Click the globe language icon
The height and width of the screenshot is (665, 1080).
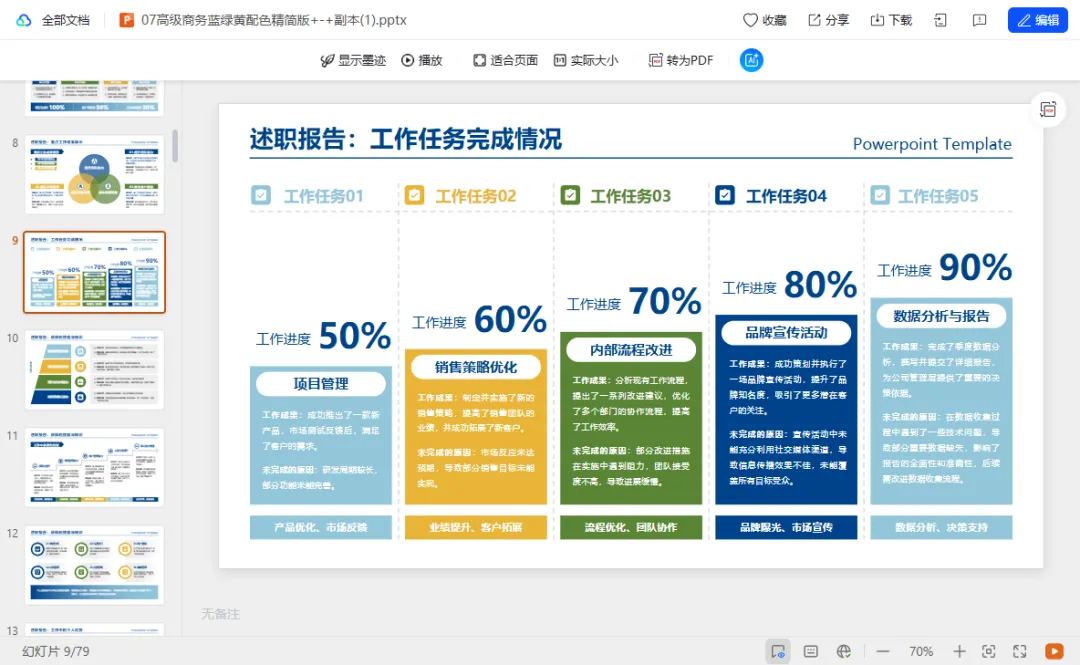(x=844, y=651)
